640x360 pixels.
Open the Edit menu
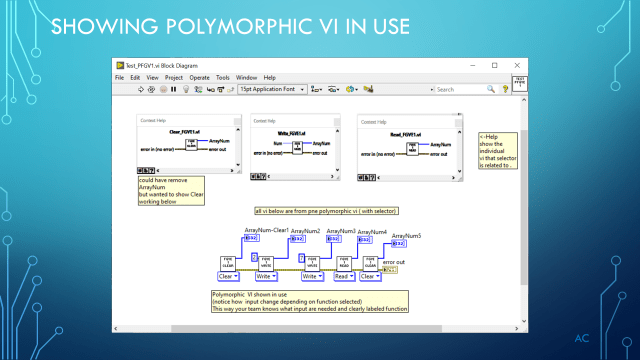point(135,78)
